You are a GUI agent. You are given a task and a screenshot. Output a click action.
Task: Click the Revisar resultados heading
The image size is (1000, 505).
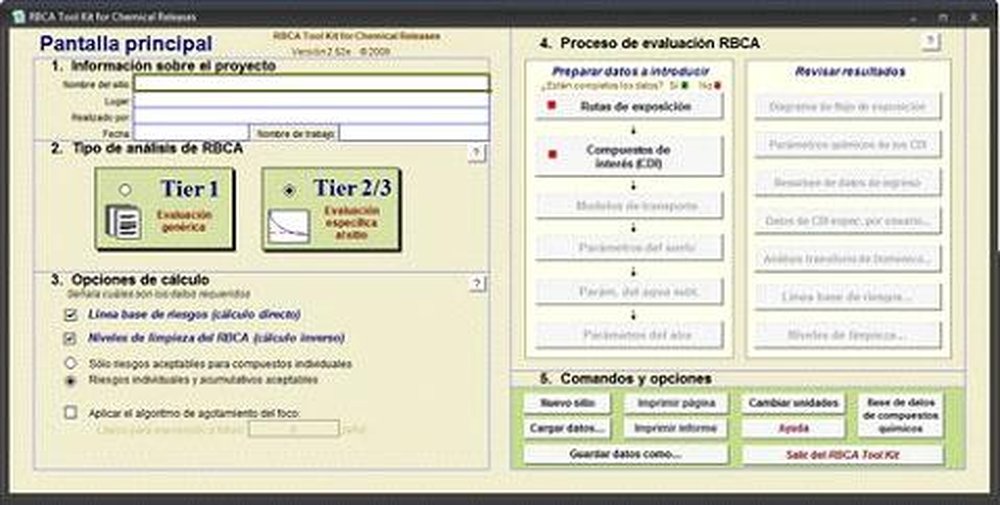pos(850,71)
